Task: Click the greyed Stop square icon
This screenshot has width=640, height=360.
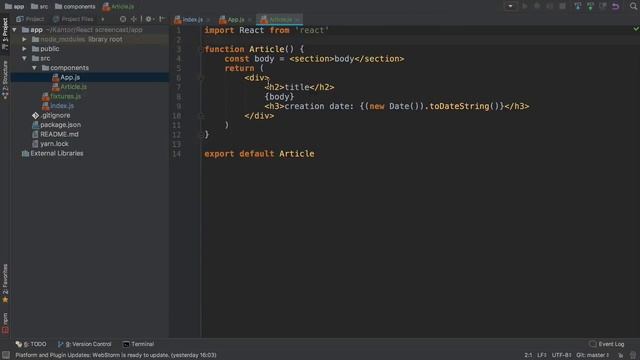Action: click(x=562, y=6)
